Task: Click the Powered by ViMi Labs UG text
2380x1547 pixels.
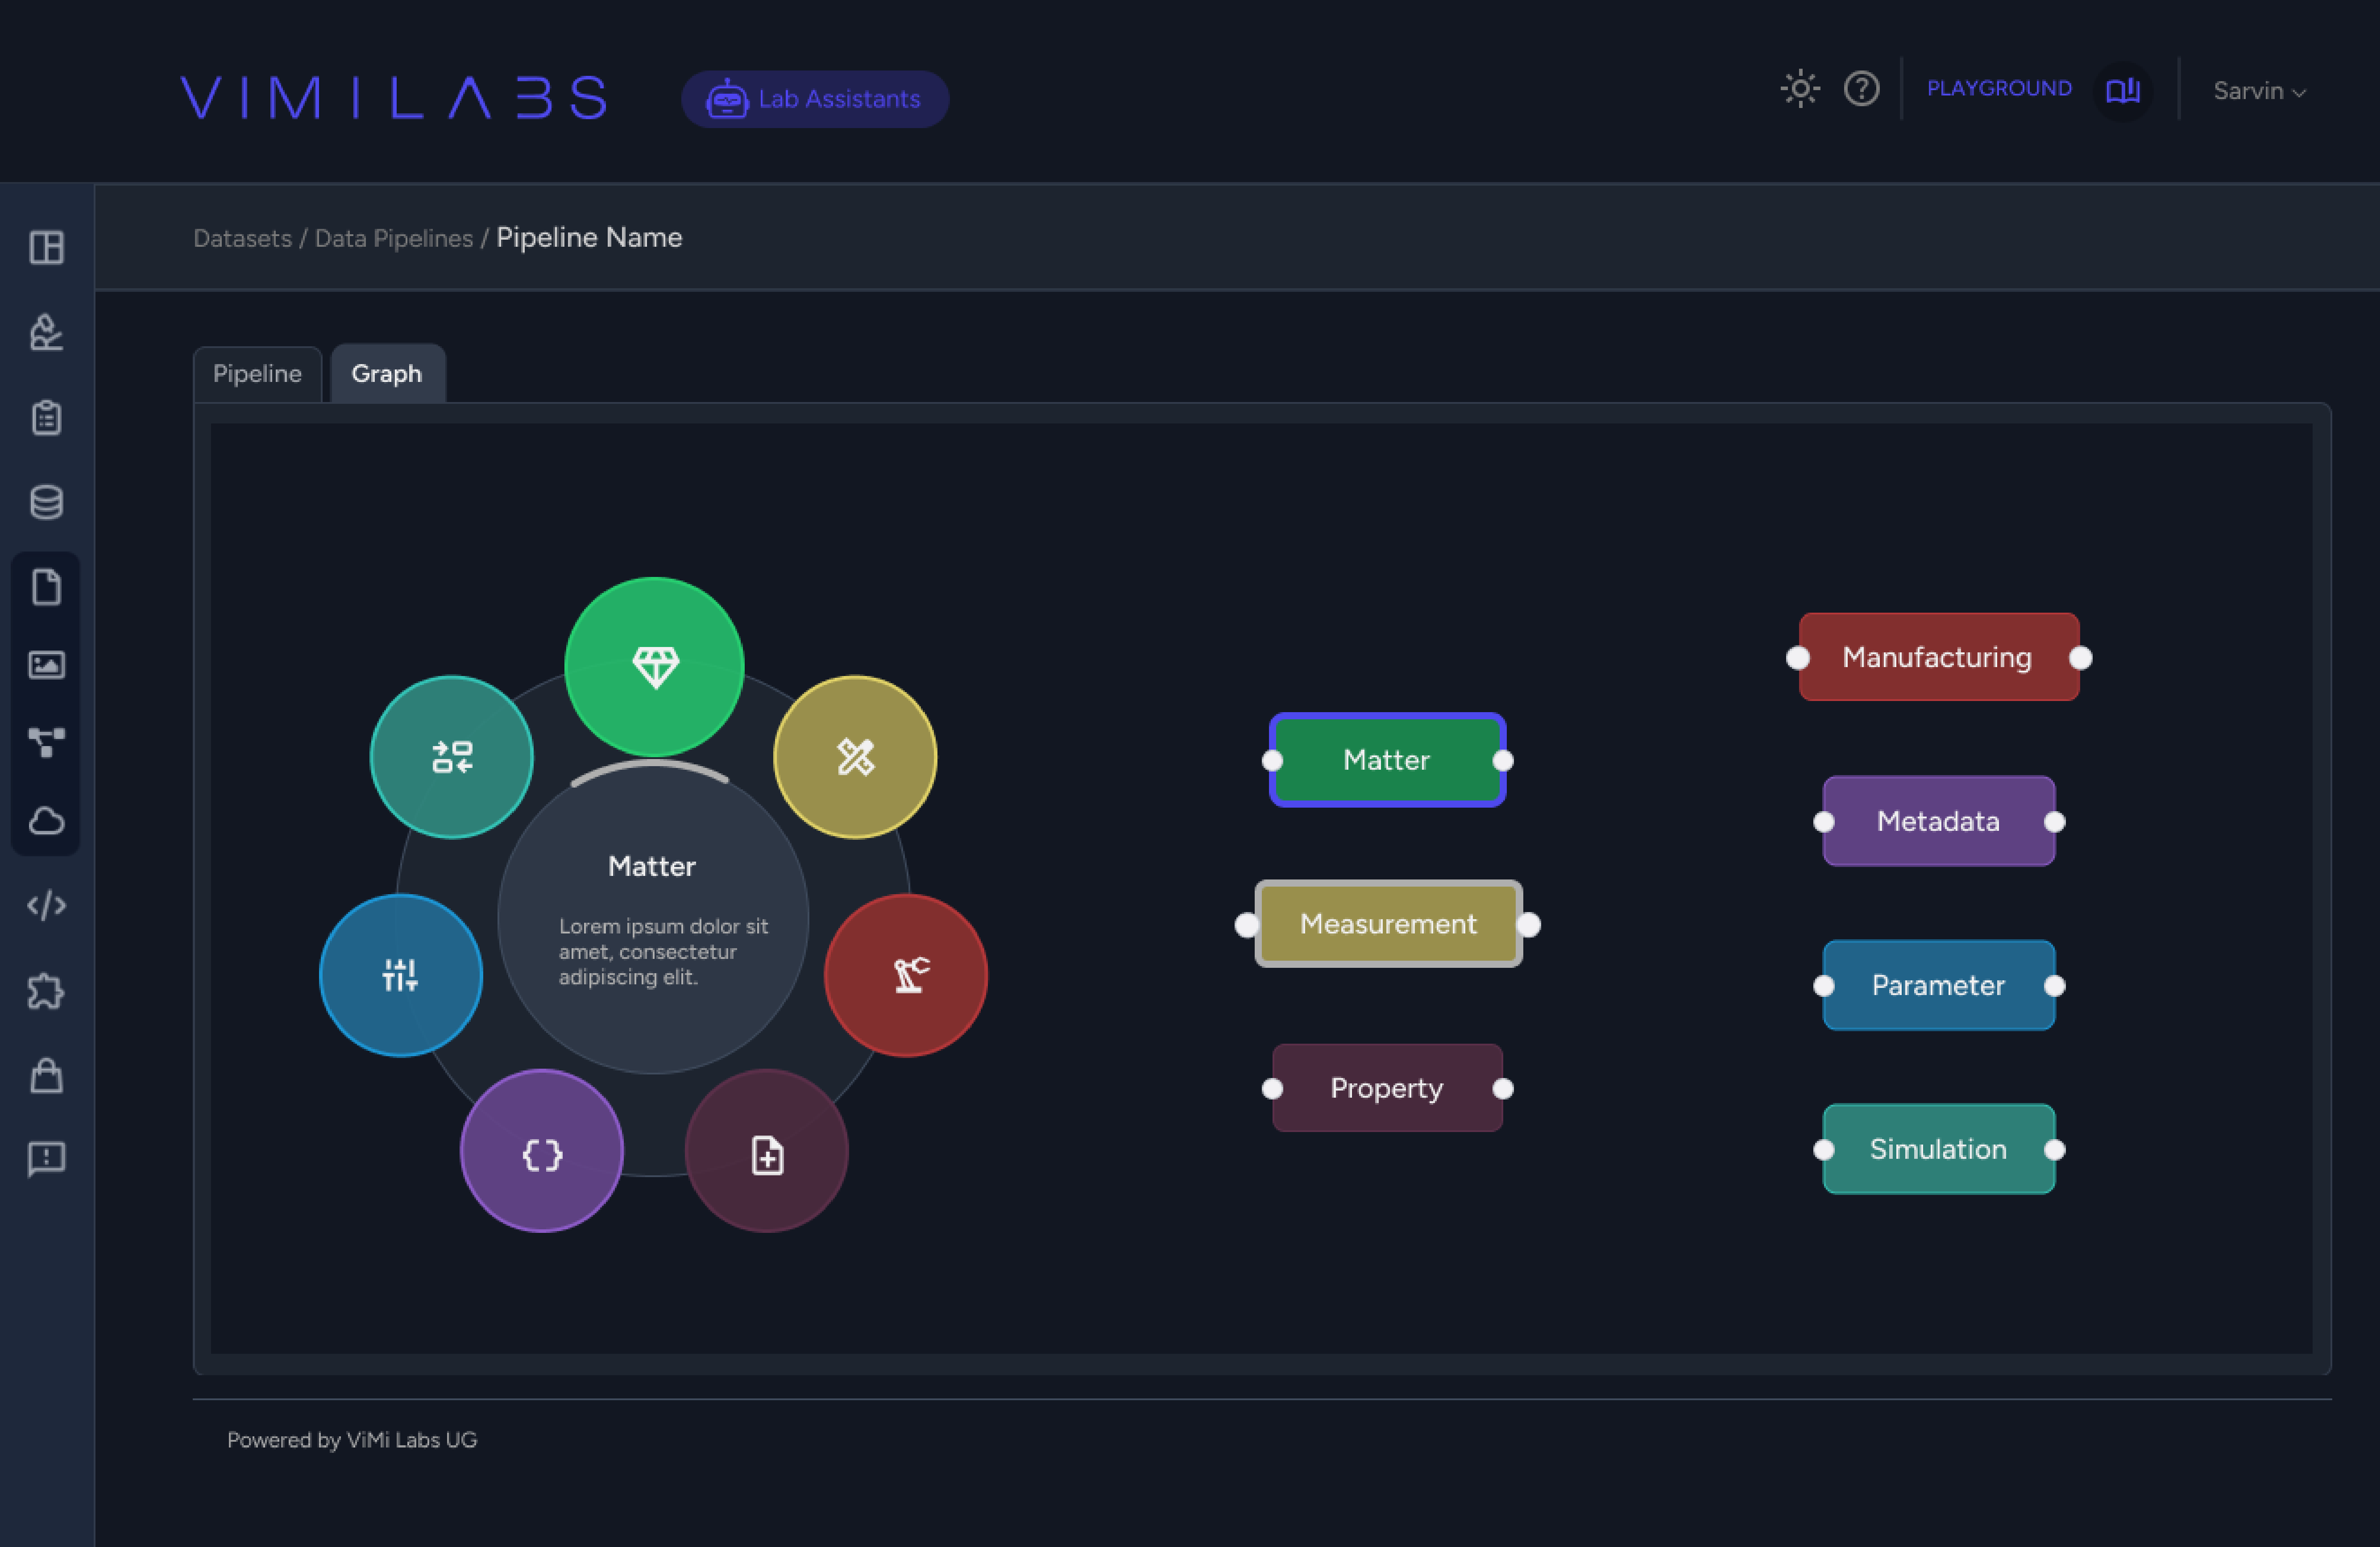Action: coord(352,1440)
